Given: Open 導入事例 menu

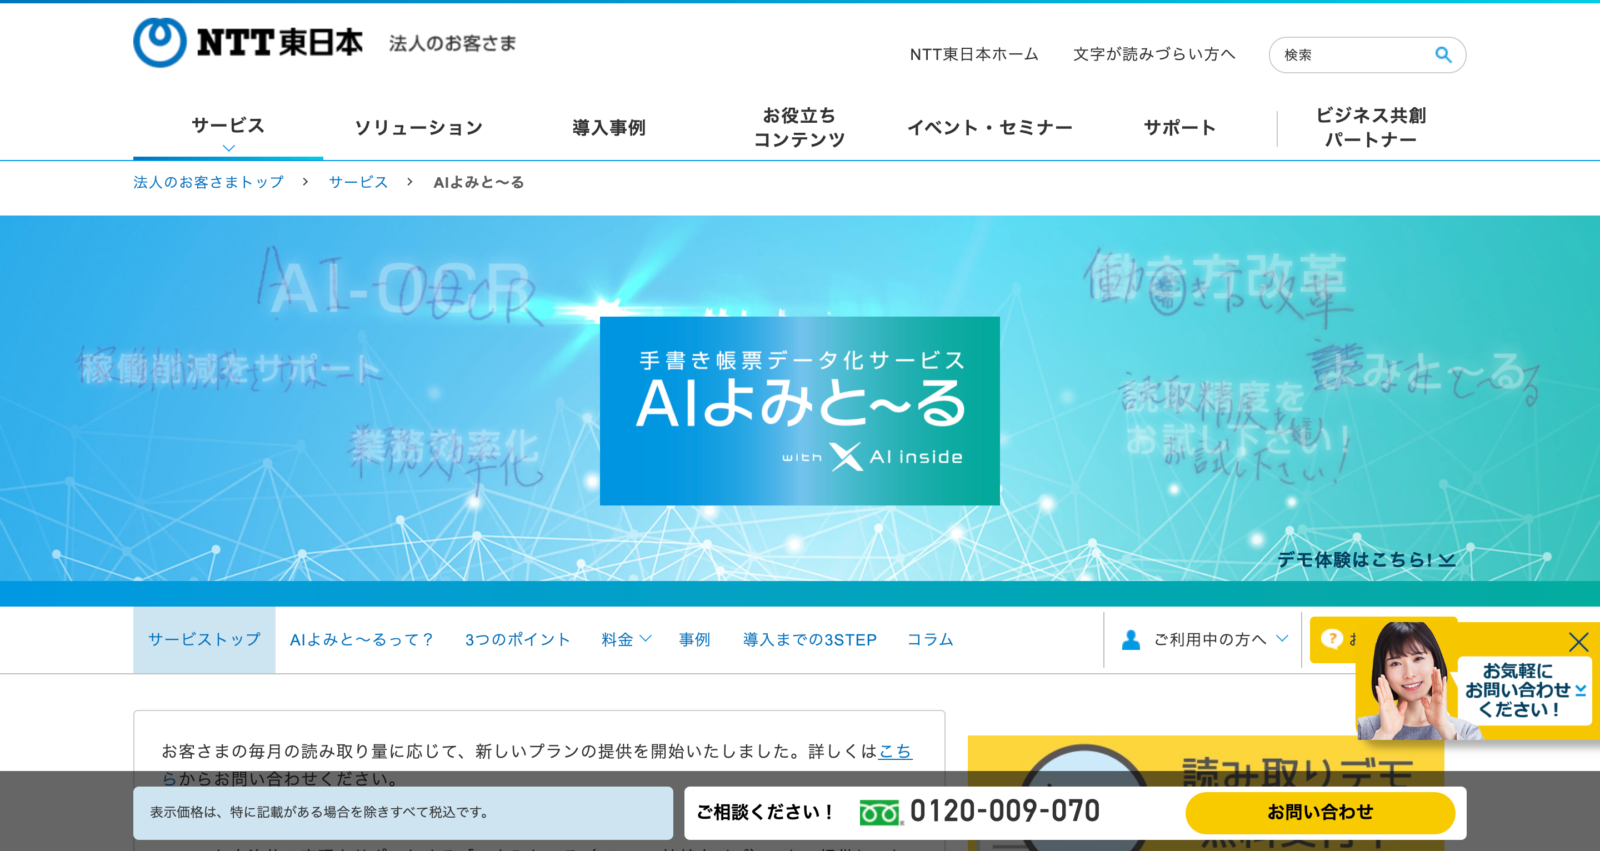Looking at the screenshot, I should coord(609,128).
